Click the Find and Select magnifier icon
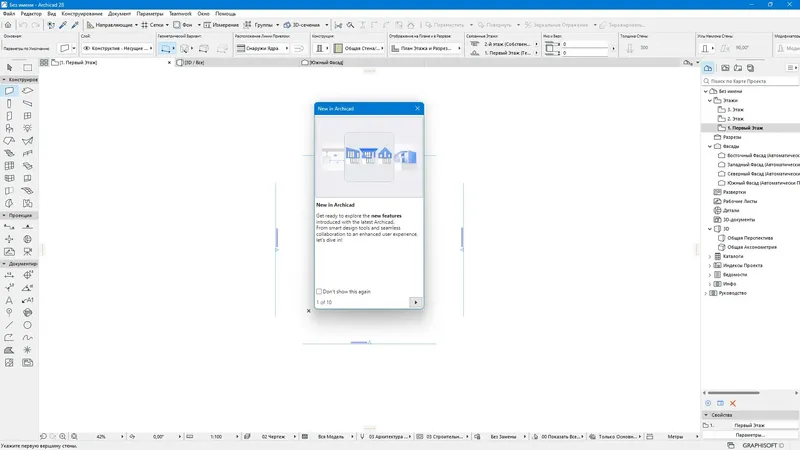Screen dimensions: 800x450 coord(351,24)
